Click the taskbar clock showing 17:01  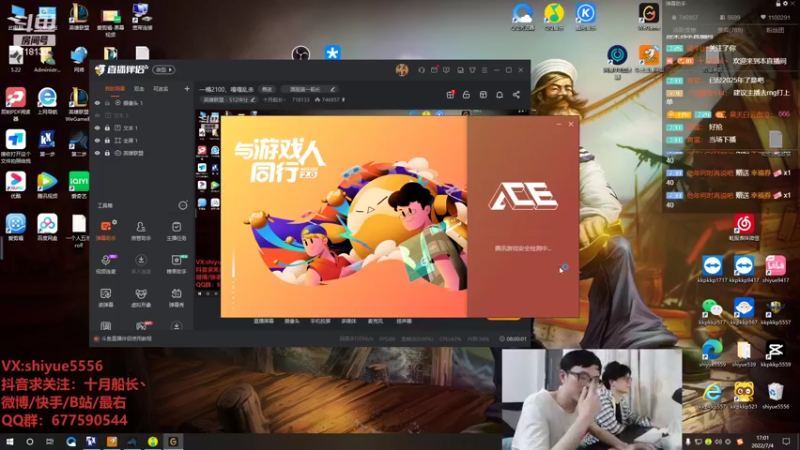click(762, 442)
